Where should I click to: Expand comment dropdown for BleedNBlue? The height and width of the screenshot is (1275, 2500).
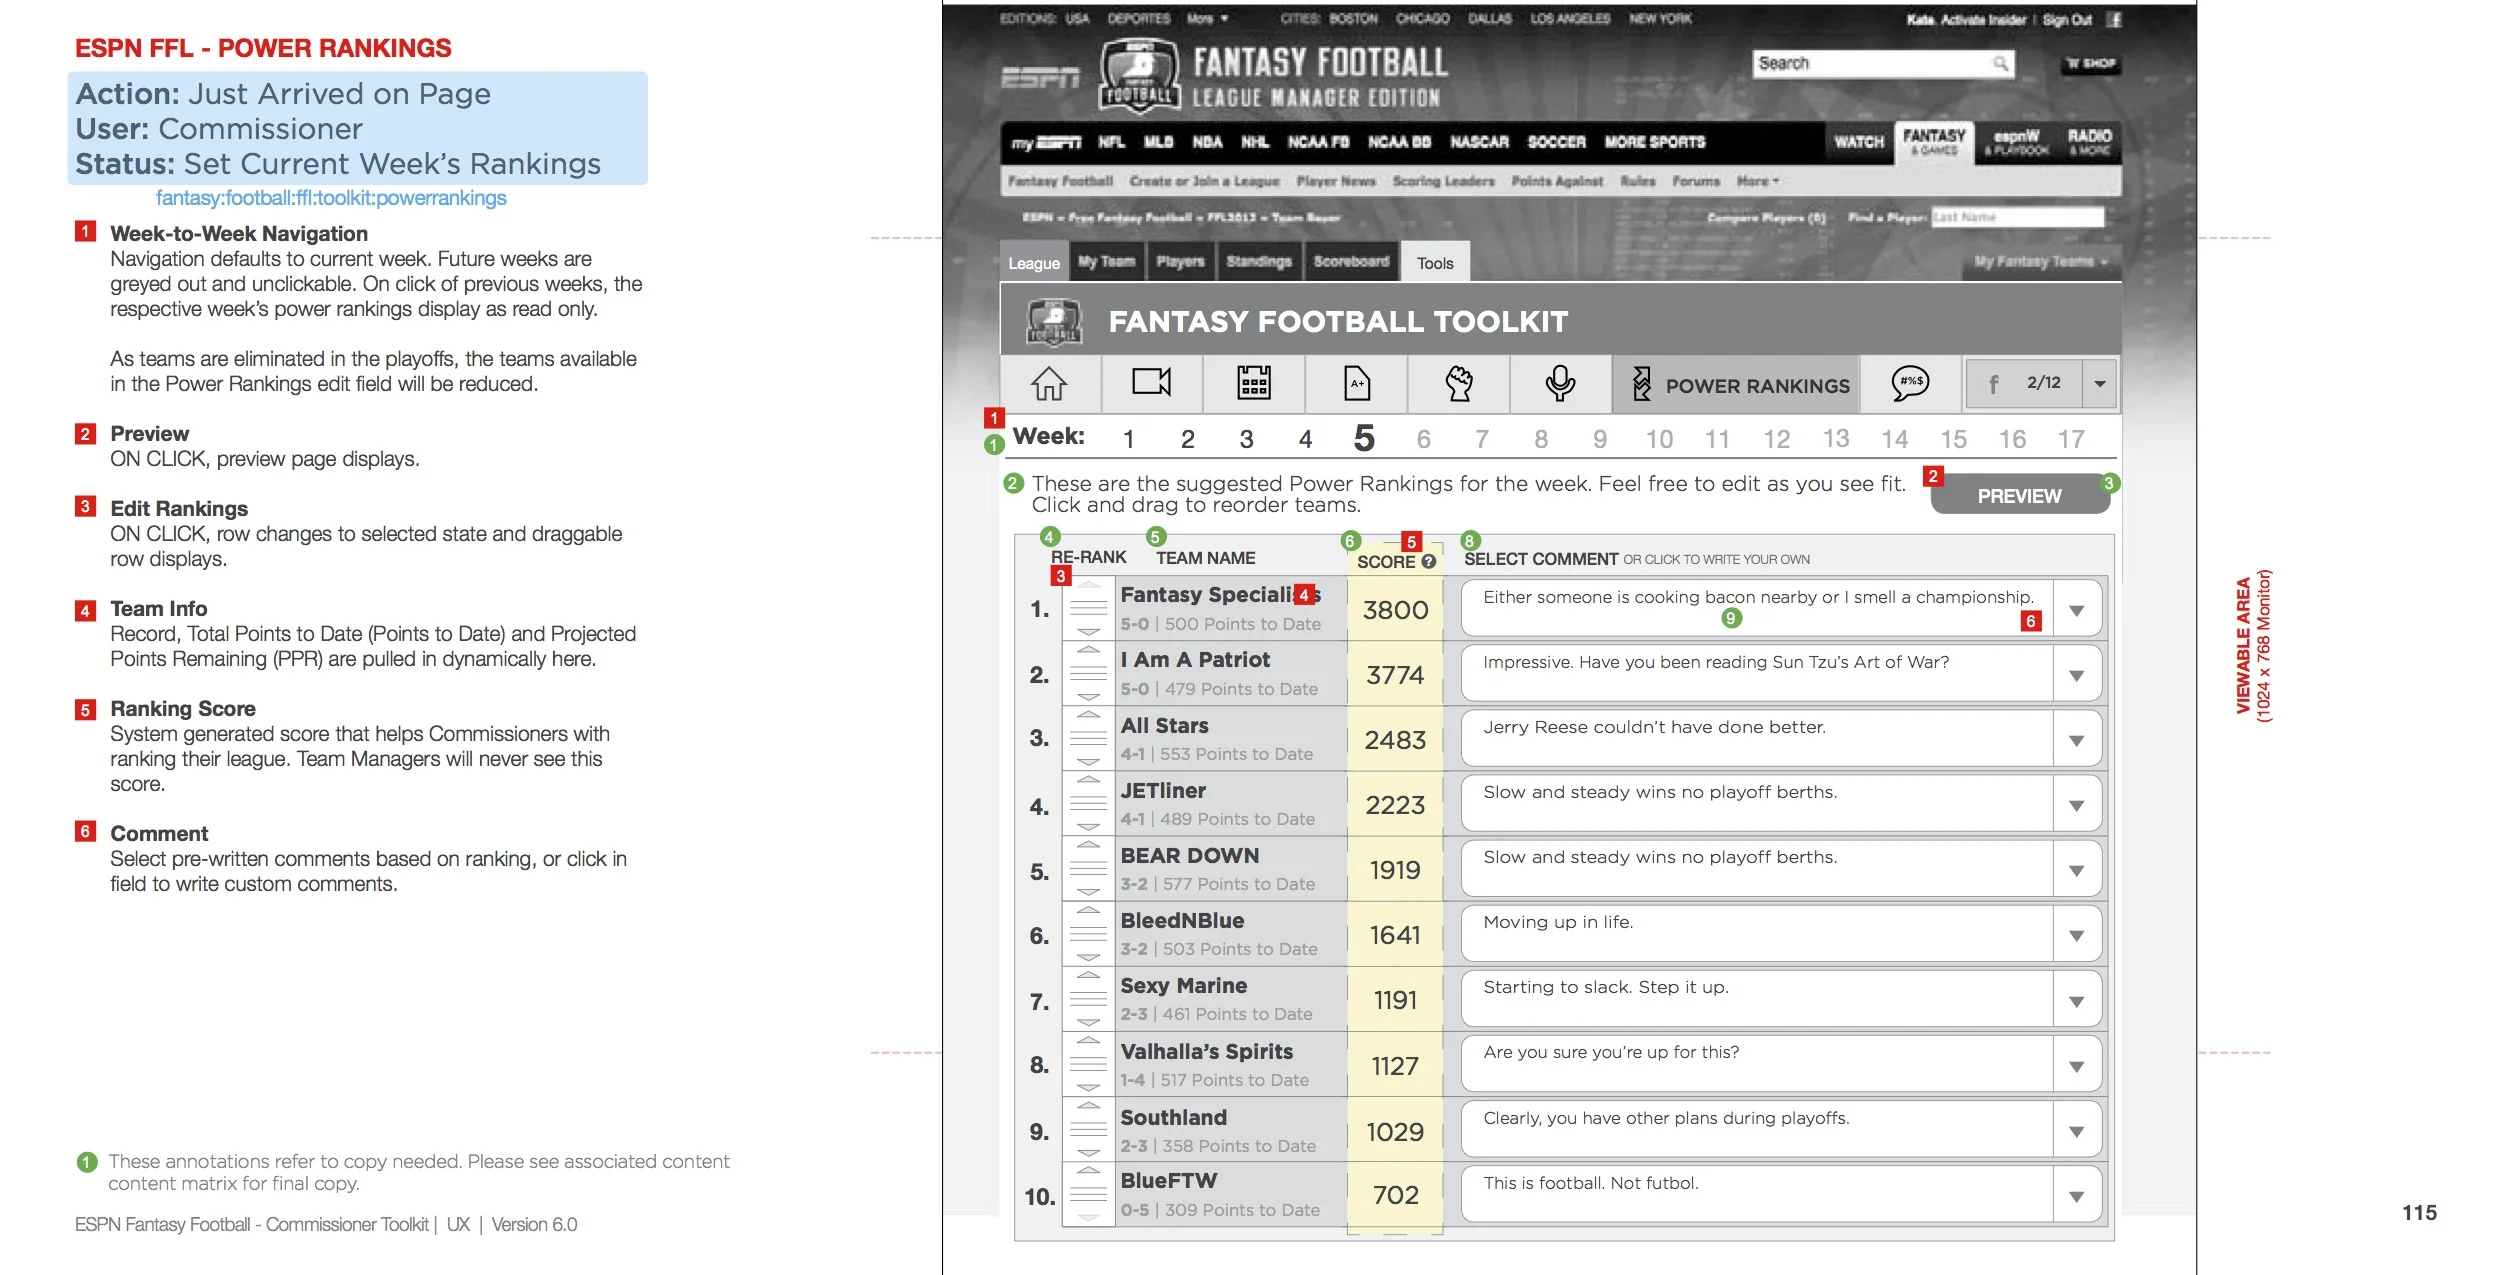pyautogui.click(x=2077, y=935)
